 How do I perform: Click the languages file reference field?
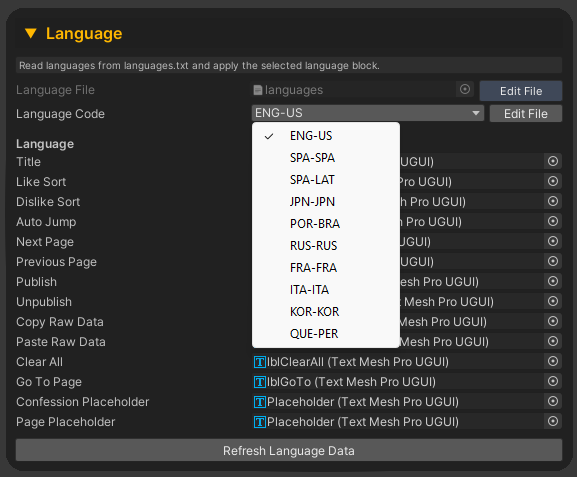pos(354,90)
